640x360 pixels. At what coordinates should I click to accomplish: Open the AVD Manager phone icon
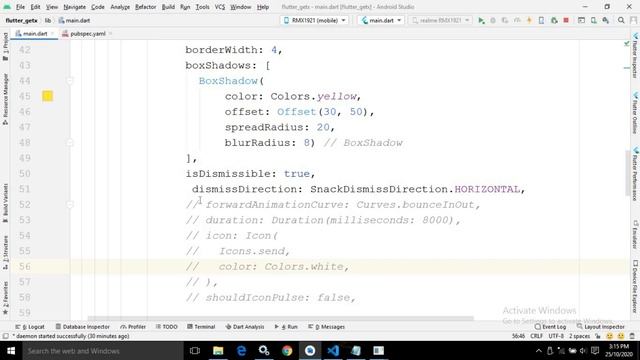[593, 20]
